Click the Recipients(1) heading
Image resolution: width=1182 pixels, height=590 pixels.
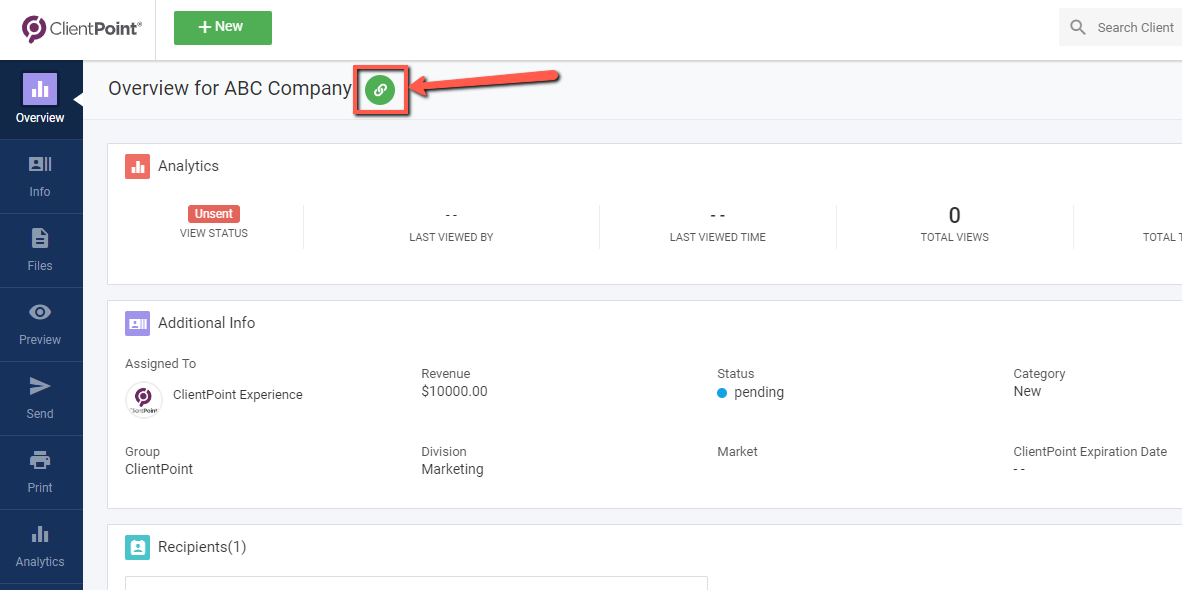pyautogui.click(x=202, y=547)
